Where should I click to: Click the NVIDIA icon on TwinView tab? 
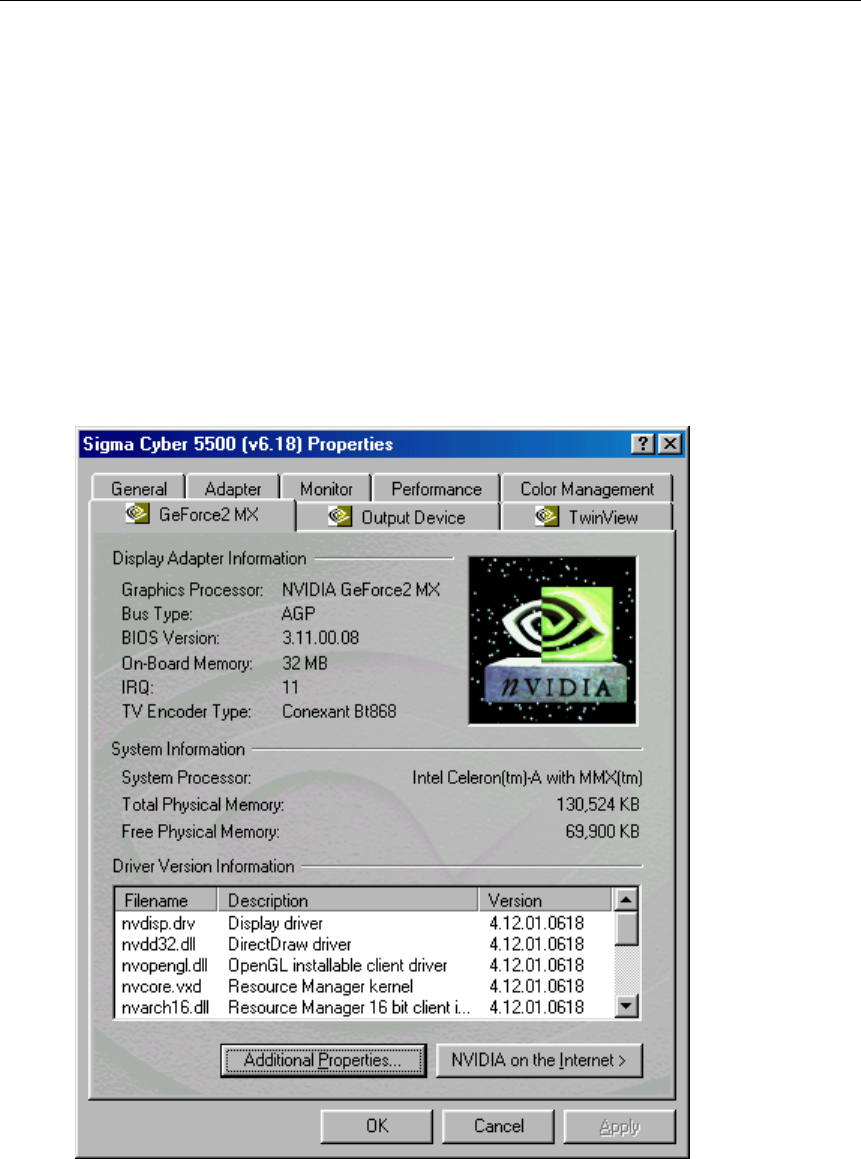coord(546,516)
